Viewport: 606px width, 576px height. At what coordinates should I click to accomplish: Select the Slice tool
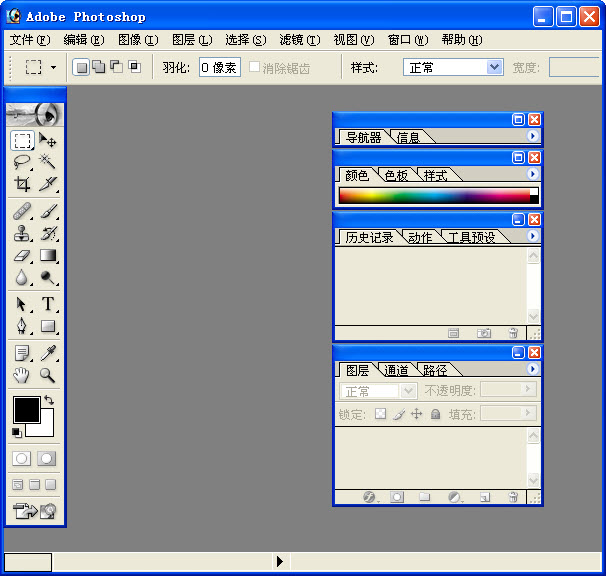coord(48,184)
